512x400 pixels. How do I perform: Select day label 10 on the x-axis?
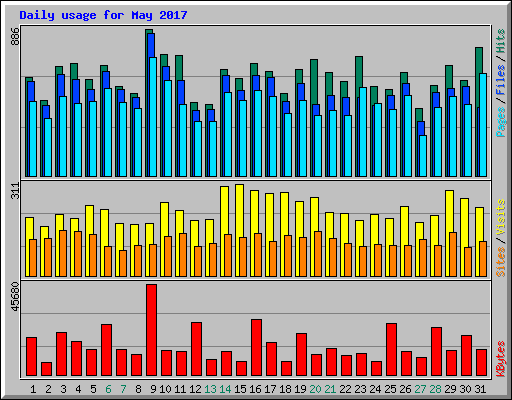165,389
